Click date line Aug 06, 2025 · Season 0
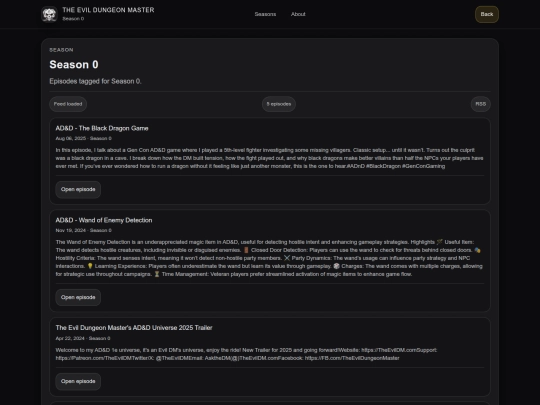Viewport: 540px width, 405px height. (x=83, y=138)
